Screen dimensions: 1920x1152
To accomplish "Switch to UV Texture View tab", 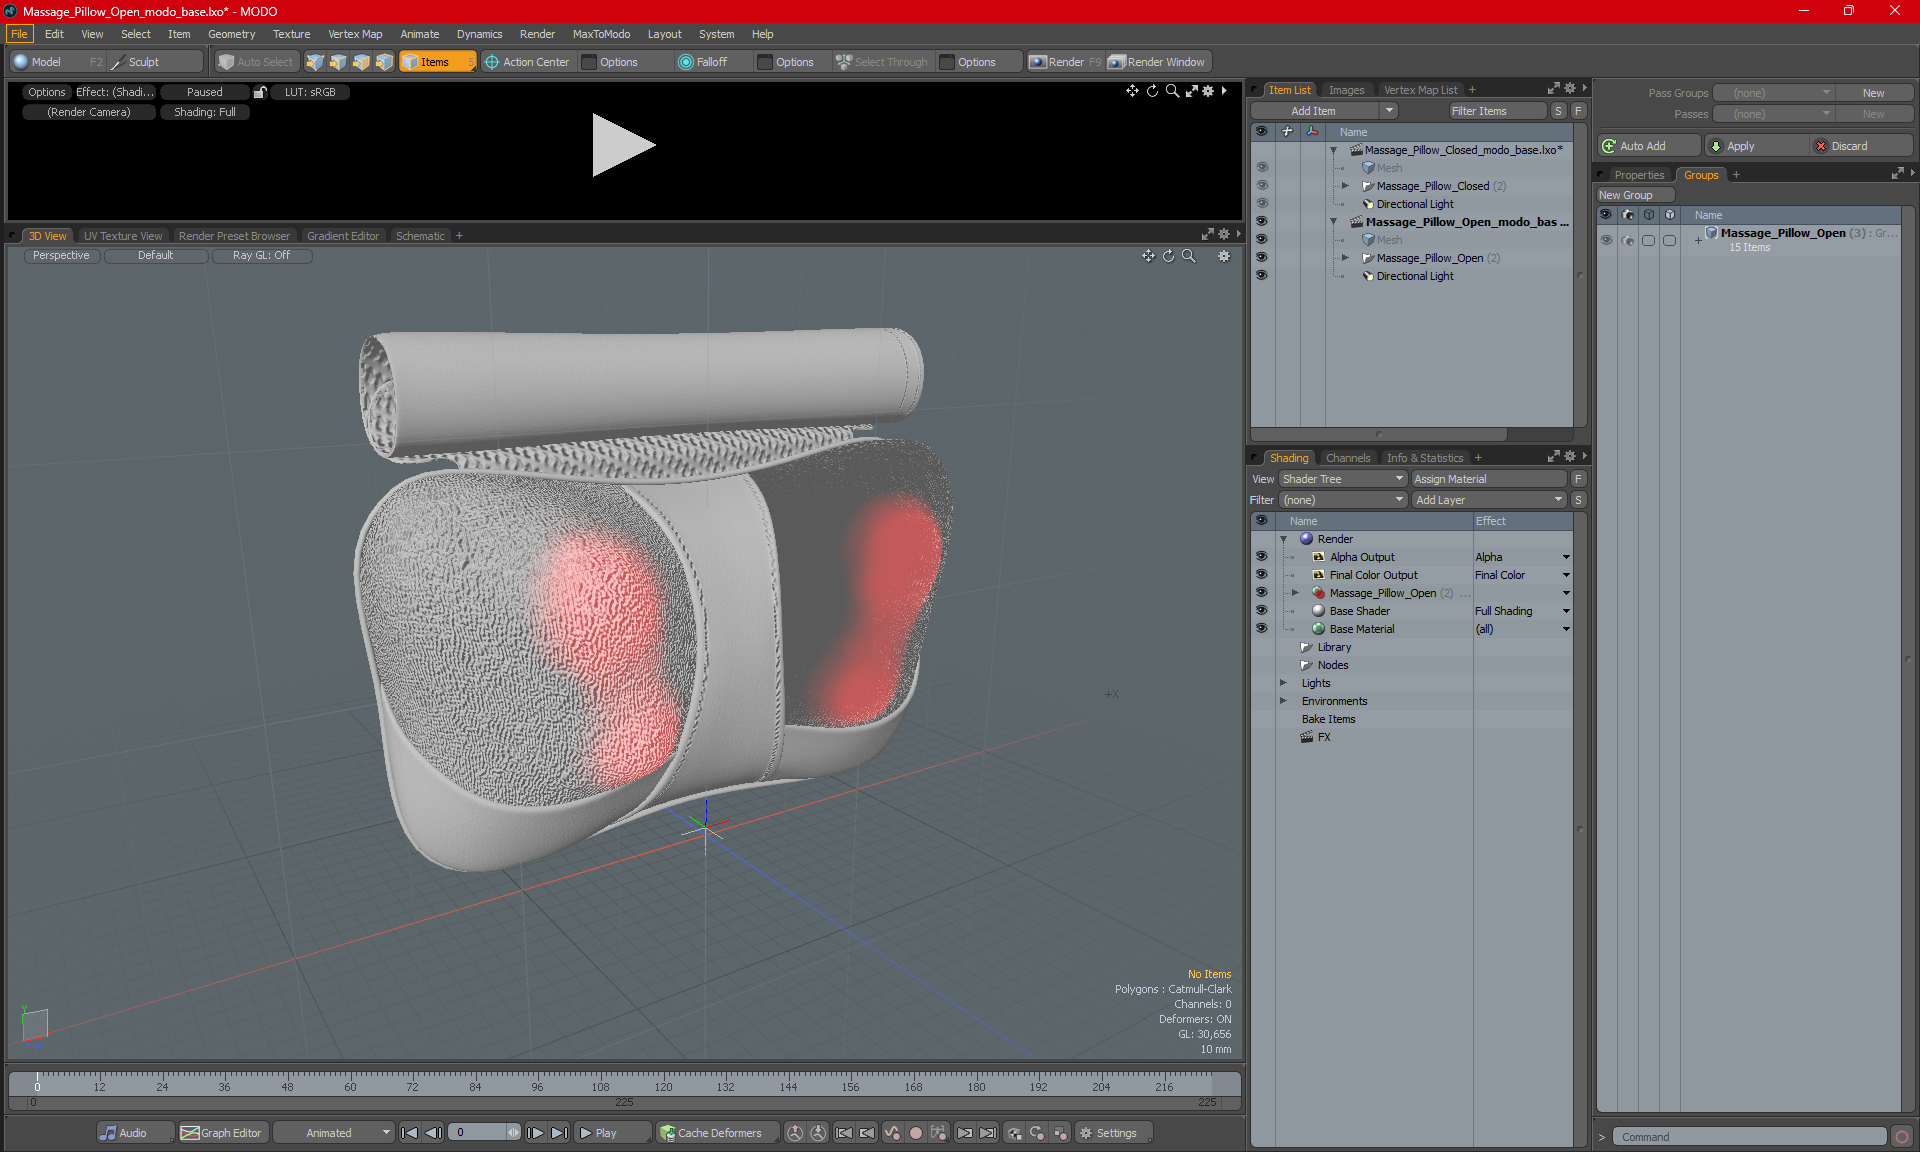I will tap(123, 236).
